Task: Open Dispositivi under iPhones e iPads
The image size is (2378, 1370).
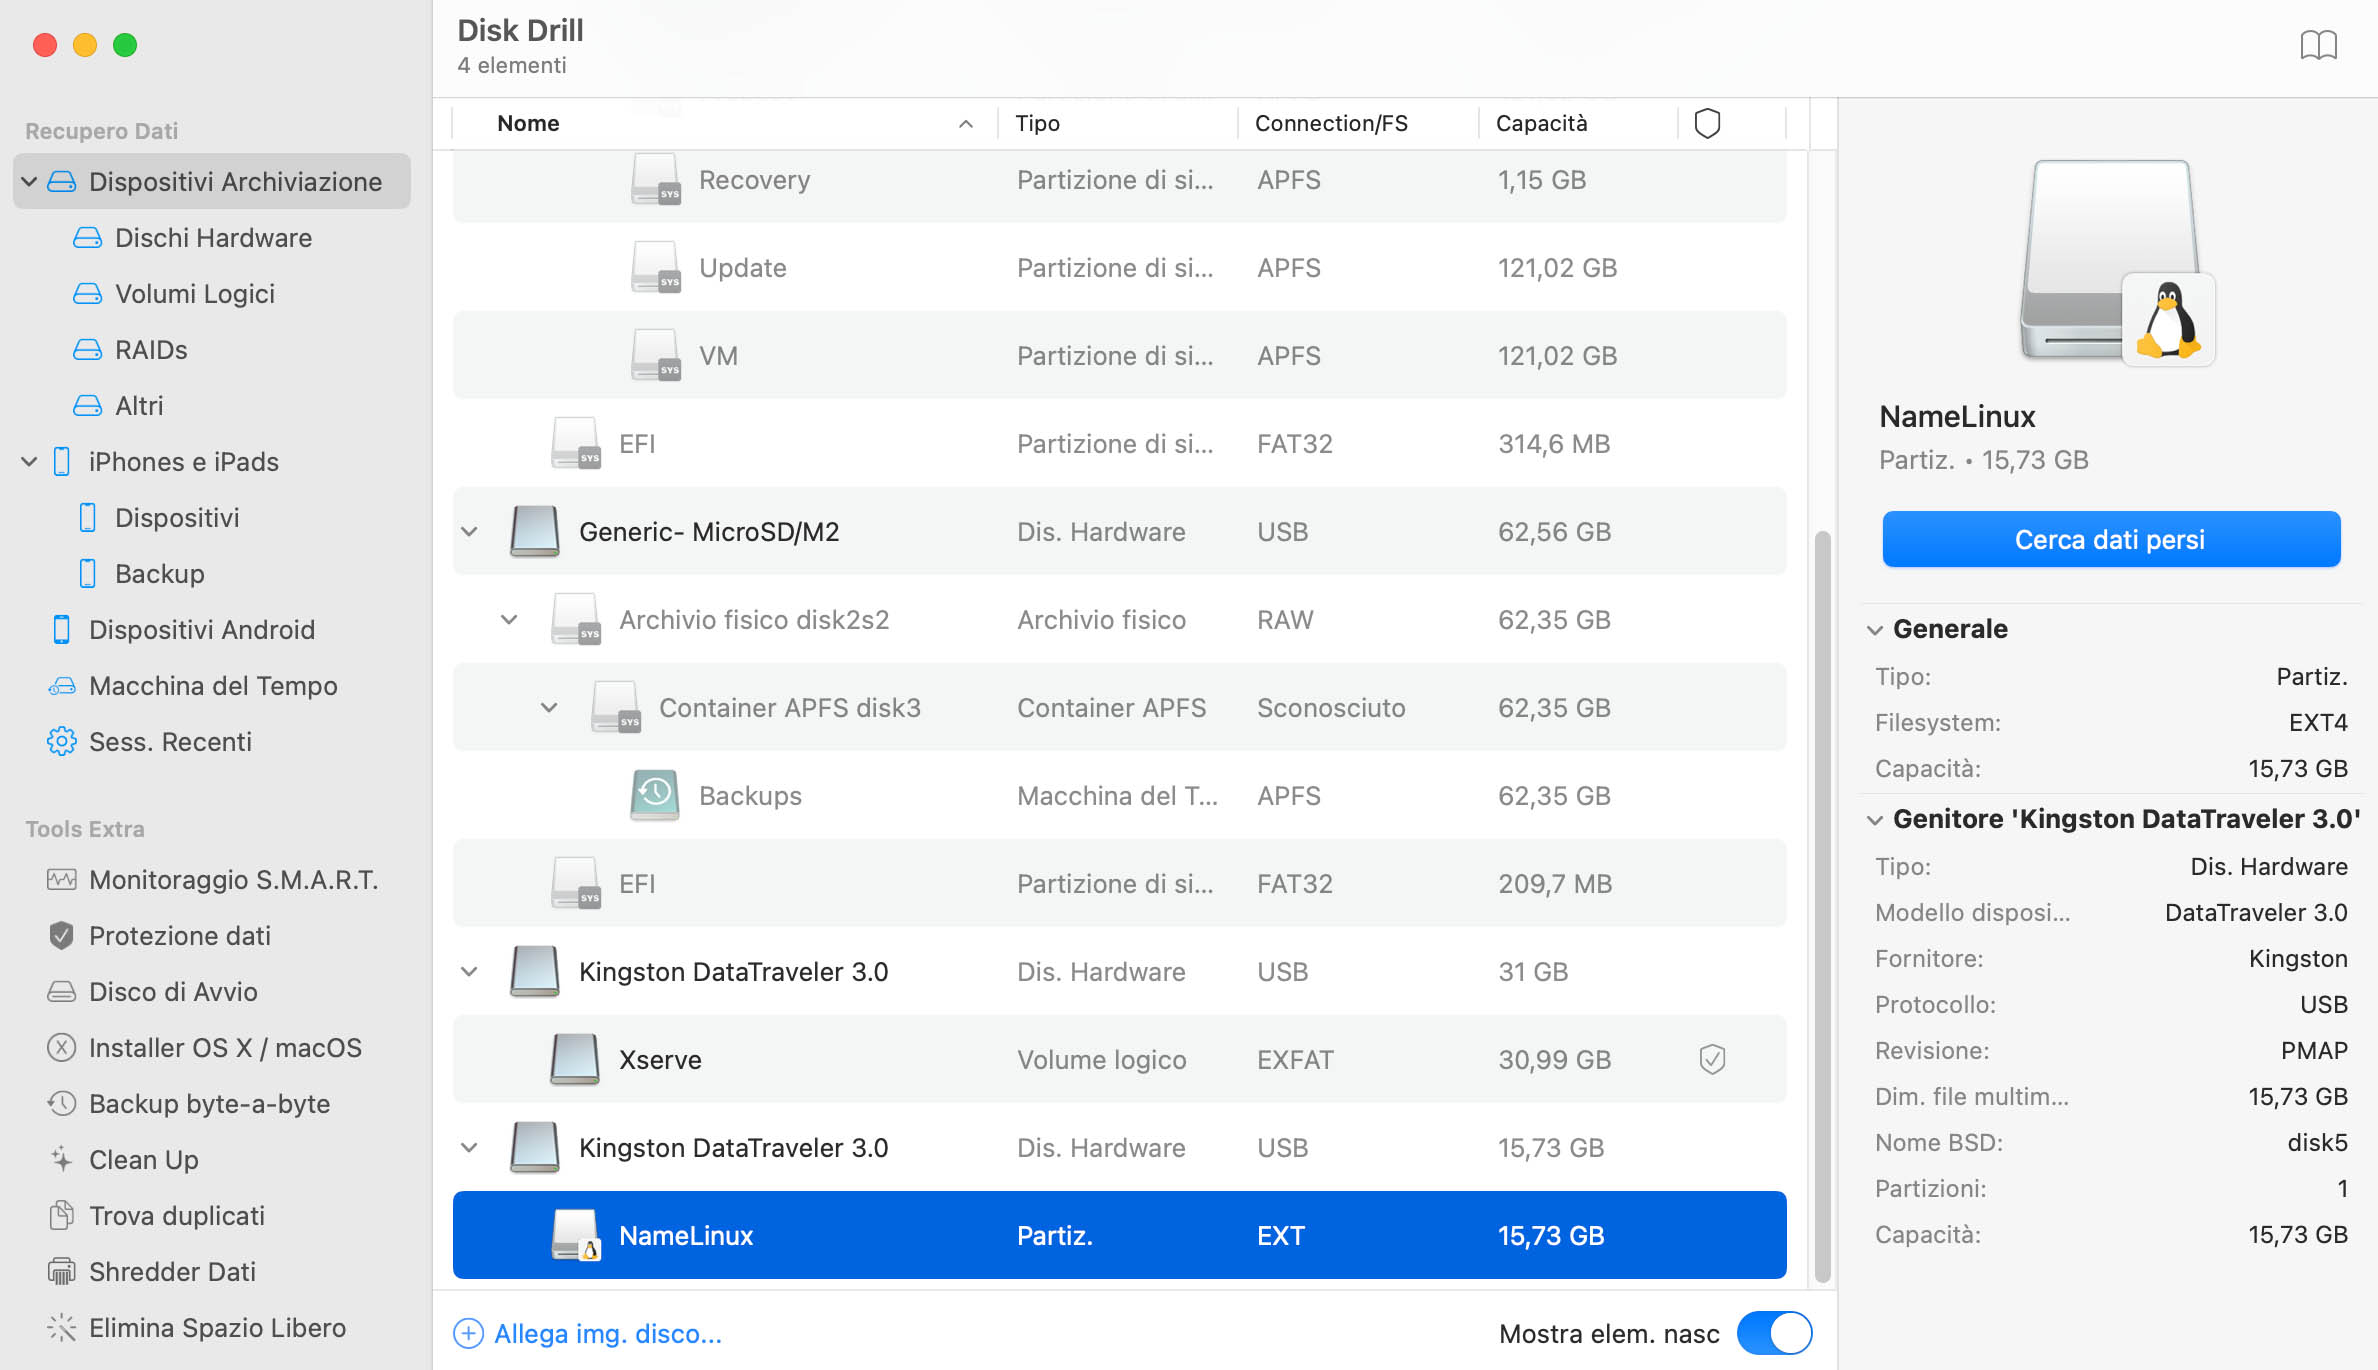Action: (x=177, y=518)
